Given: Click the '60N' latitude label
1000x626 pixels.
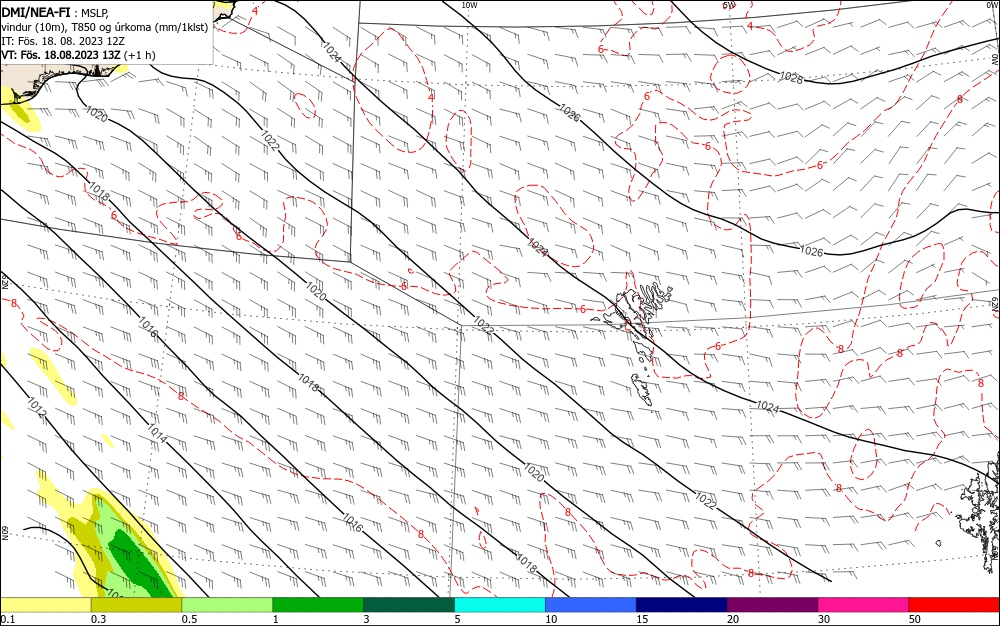Looking at the screenshot, I should (4, 532).
